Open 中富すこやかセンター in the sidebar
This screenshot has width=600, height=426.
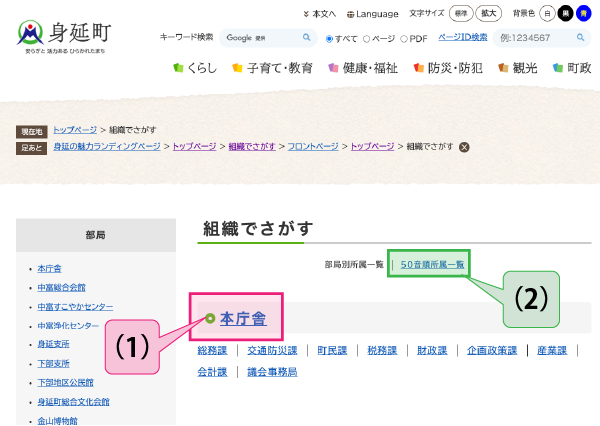coord(75,307)
